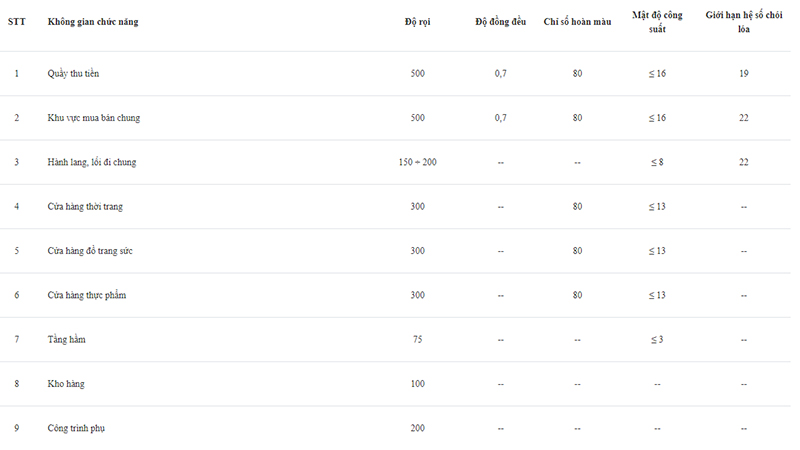Select the Hành lang, lối đi chung cell
The height and width of the screenshot is (450, 800).
(x=92, y=162)
